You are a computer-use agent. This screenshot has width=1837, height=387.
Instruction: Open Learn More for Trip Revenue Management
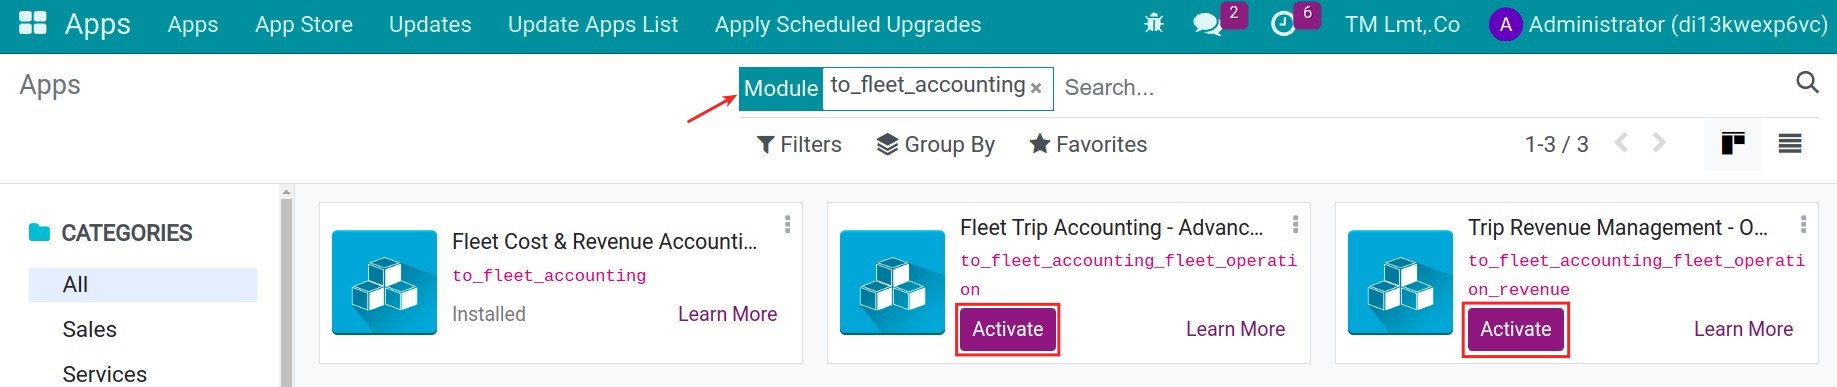1743,329
